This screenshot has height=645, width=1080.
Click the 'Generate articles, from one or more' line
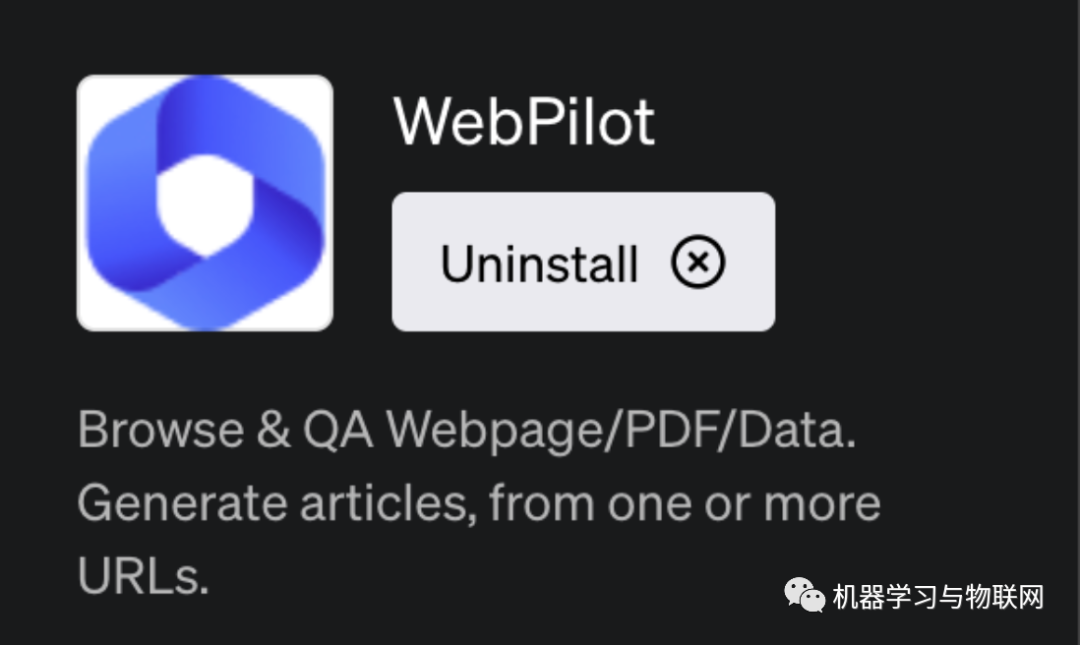[x=478, y=503]
